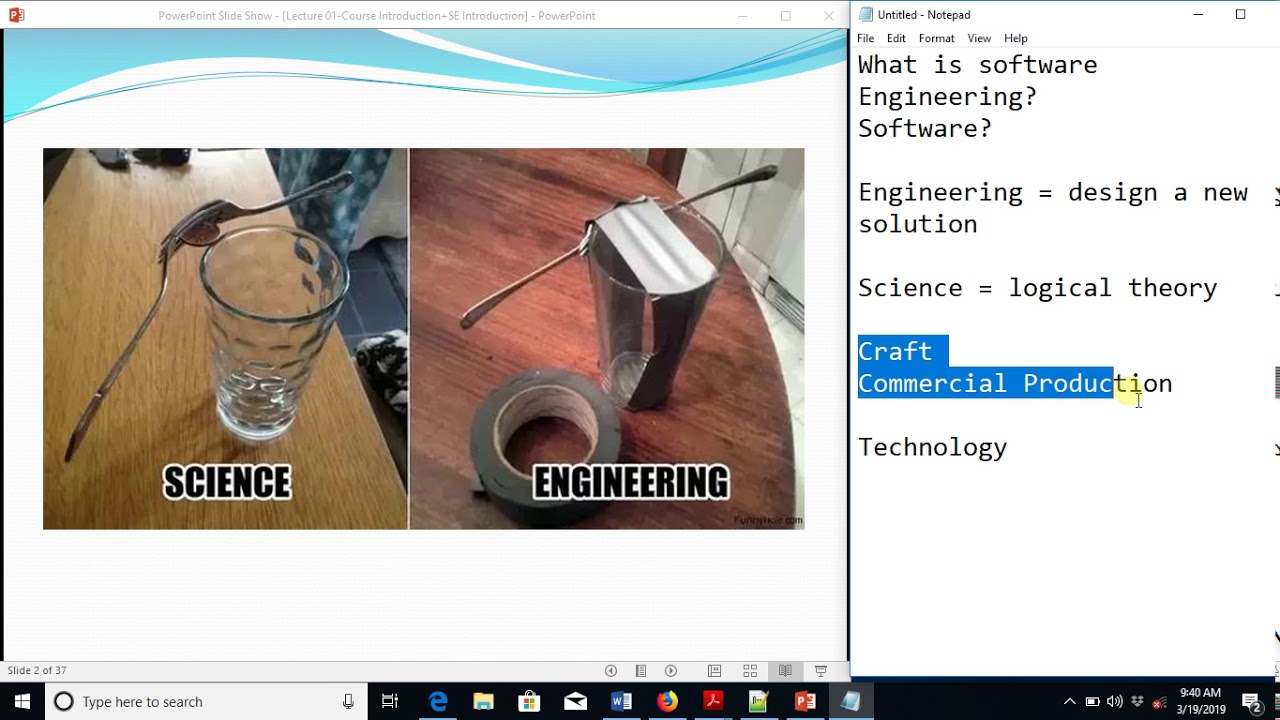This screenshot has width=1280, height=720.
Task: Switch to PowerPoint on taskbar
Action: (x=805, y=702)
